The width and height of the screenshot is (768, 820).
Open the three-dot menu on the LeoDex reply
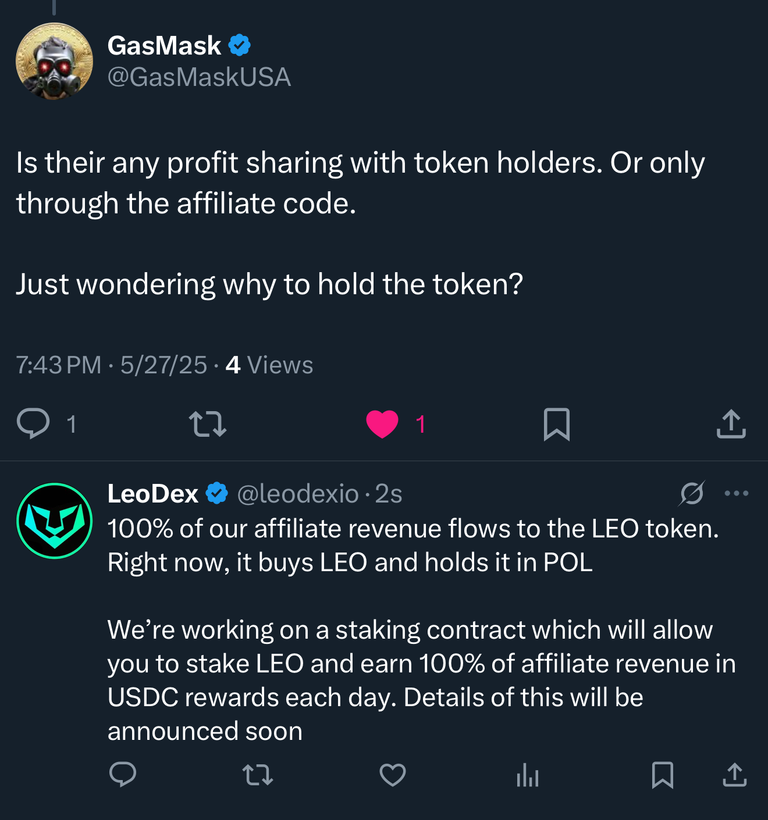click(x=737, y=493)
